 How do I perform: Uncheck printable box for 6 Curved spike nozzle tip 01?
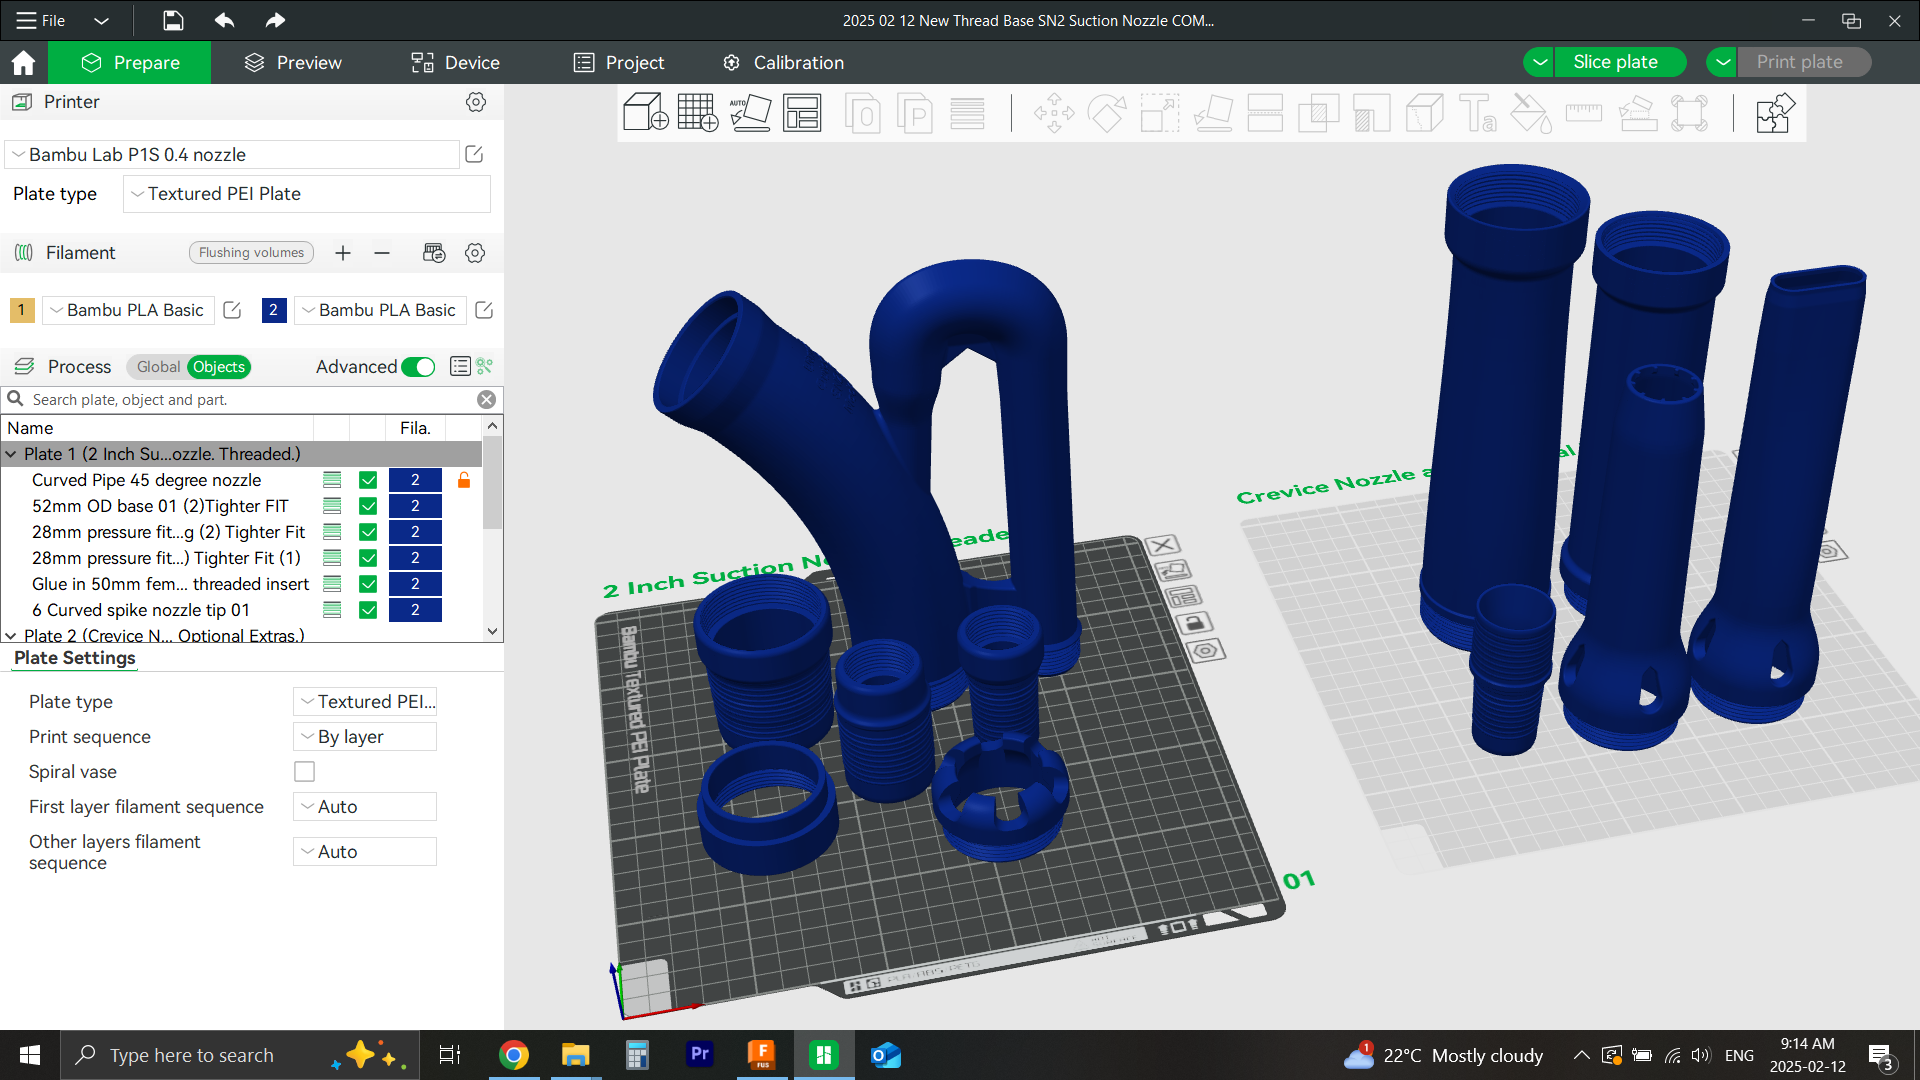click(x=368, y=610)
